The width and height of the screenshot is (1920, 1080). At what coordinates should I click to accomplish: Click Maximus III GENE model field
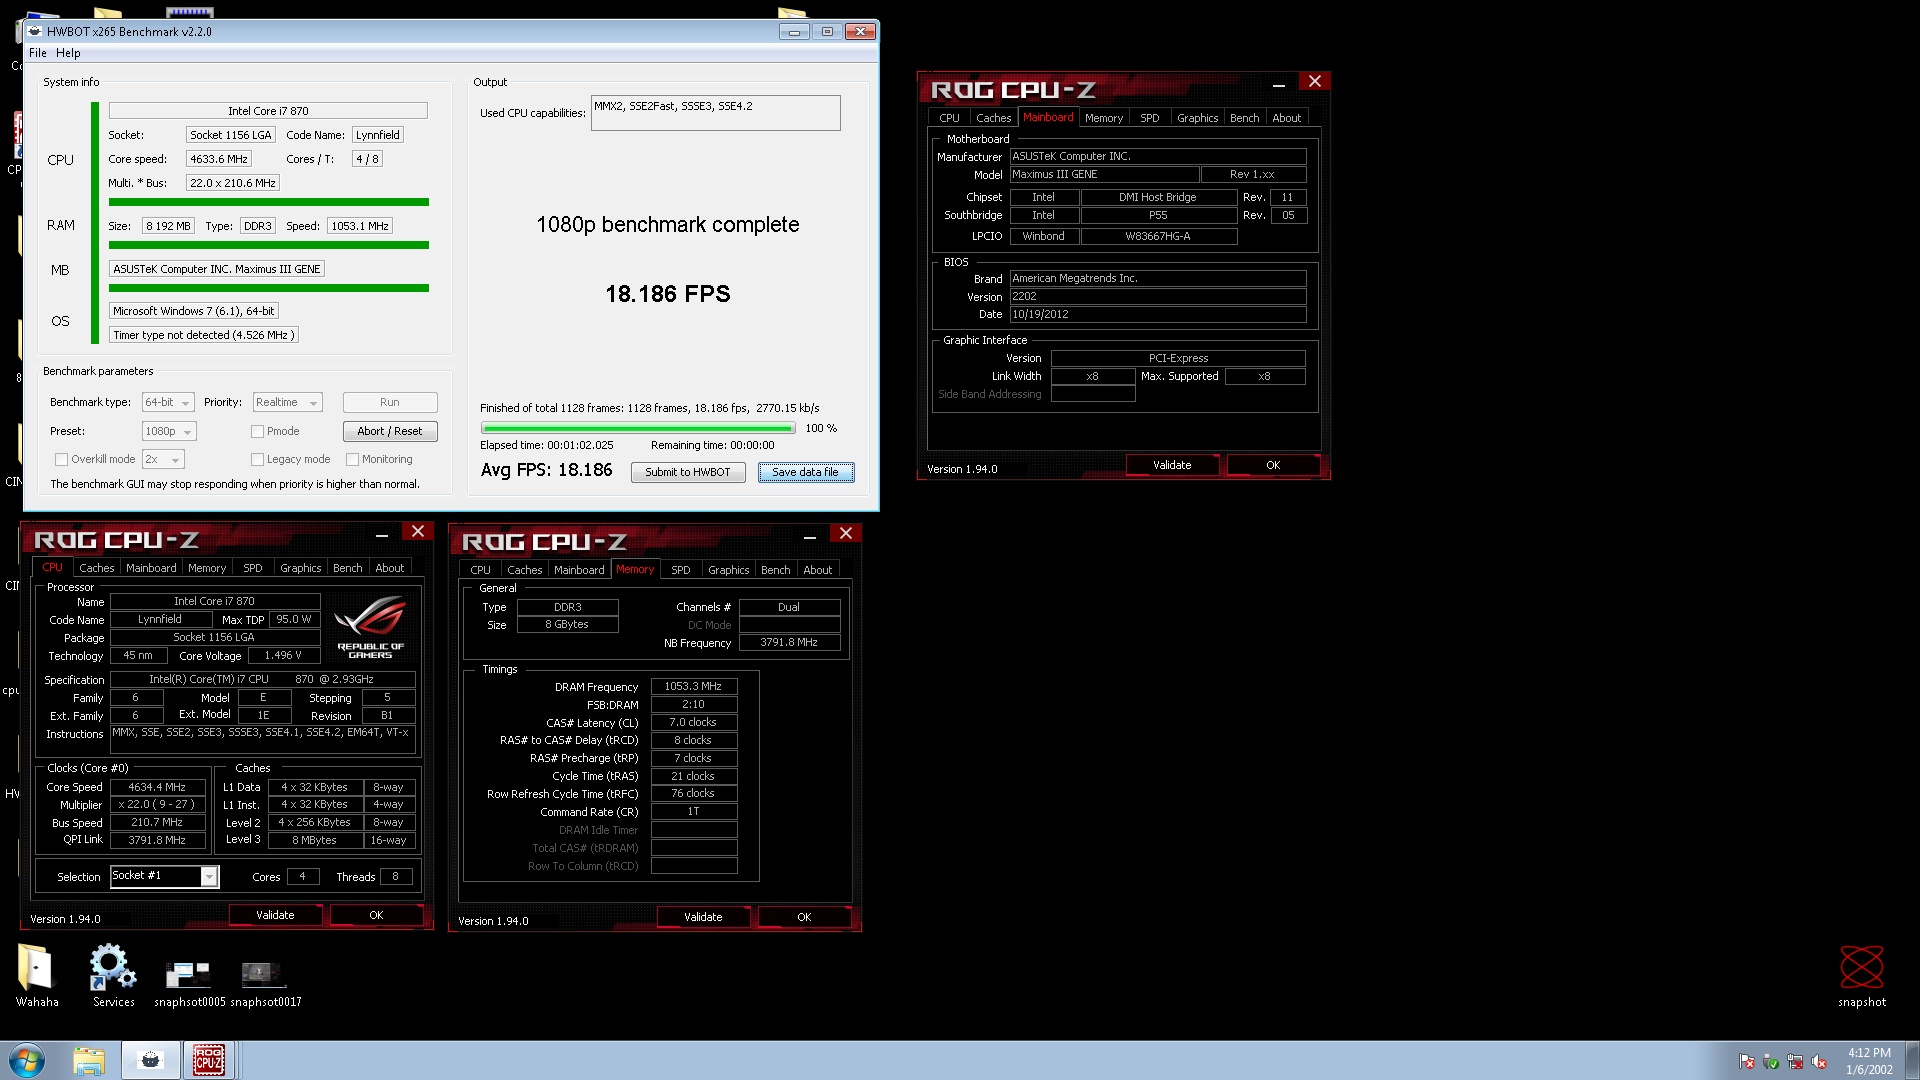pos(1104,174)
